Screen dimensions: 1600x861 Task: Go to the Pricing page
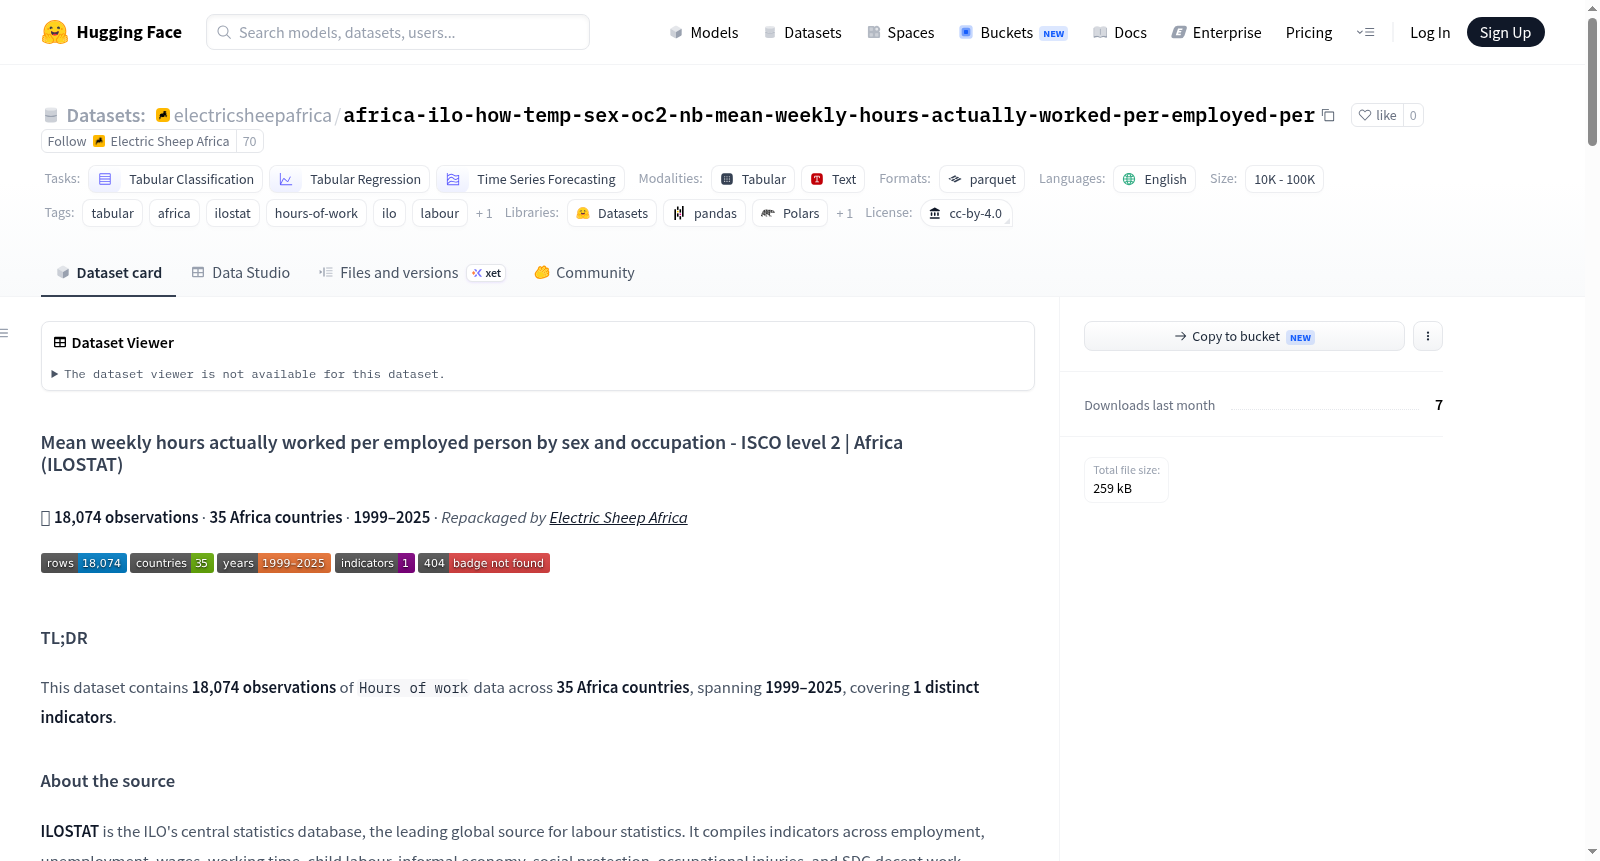(1309, 32)
